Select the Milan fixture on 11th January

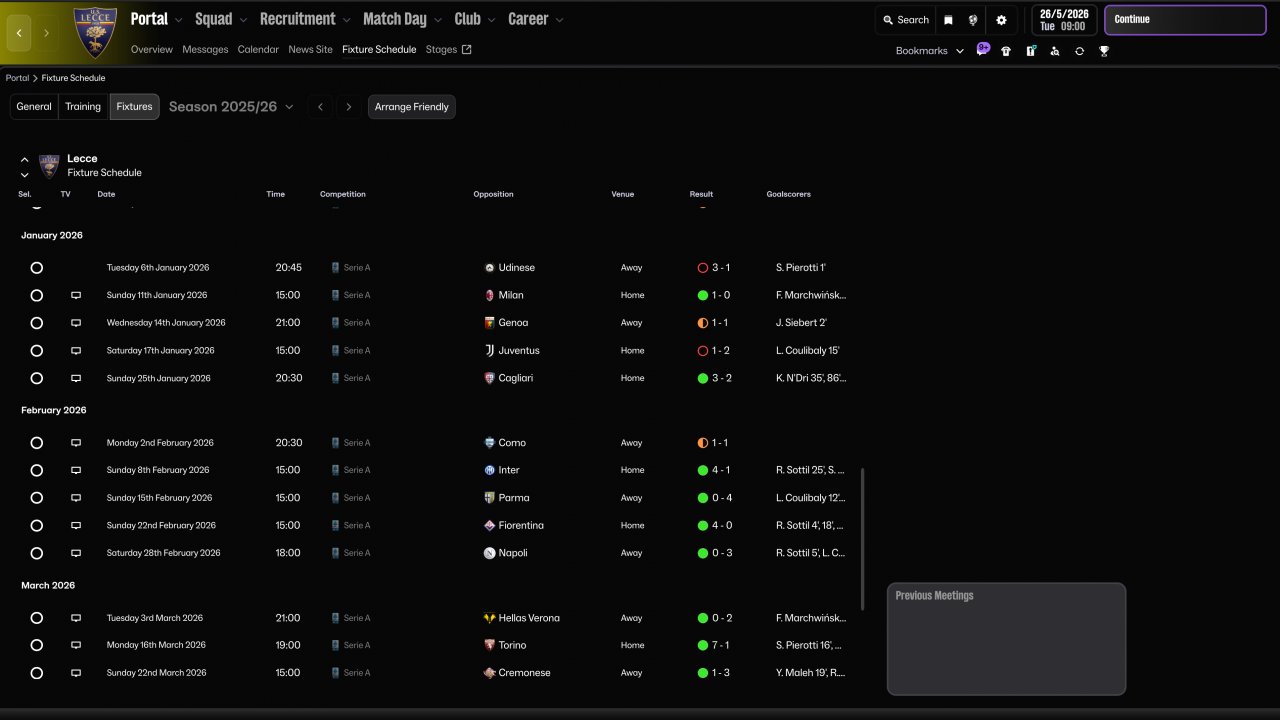point(37,295)
